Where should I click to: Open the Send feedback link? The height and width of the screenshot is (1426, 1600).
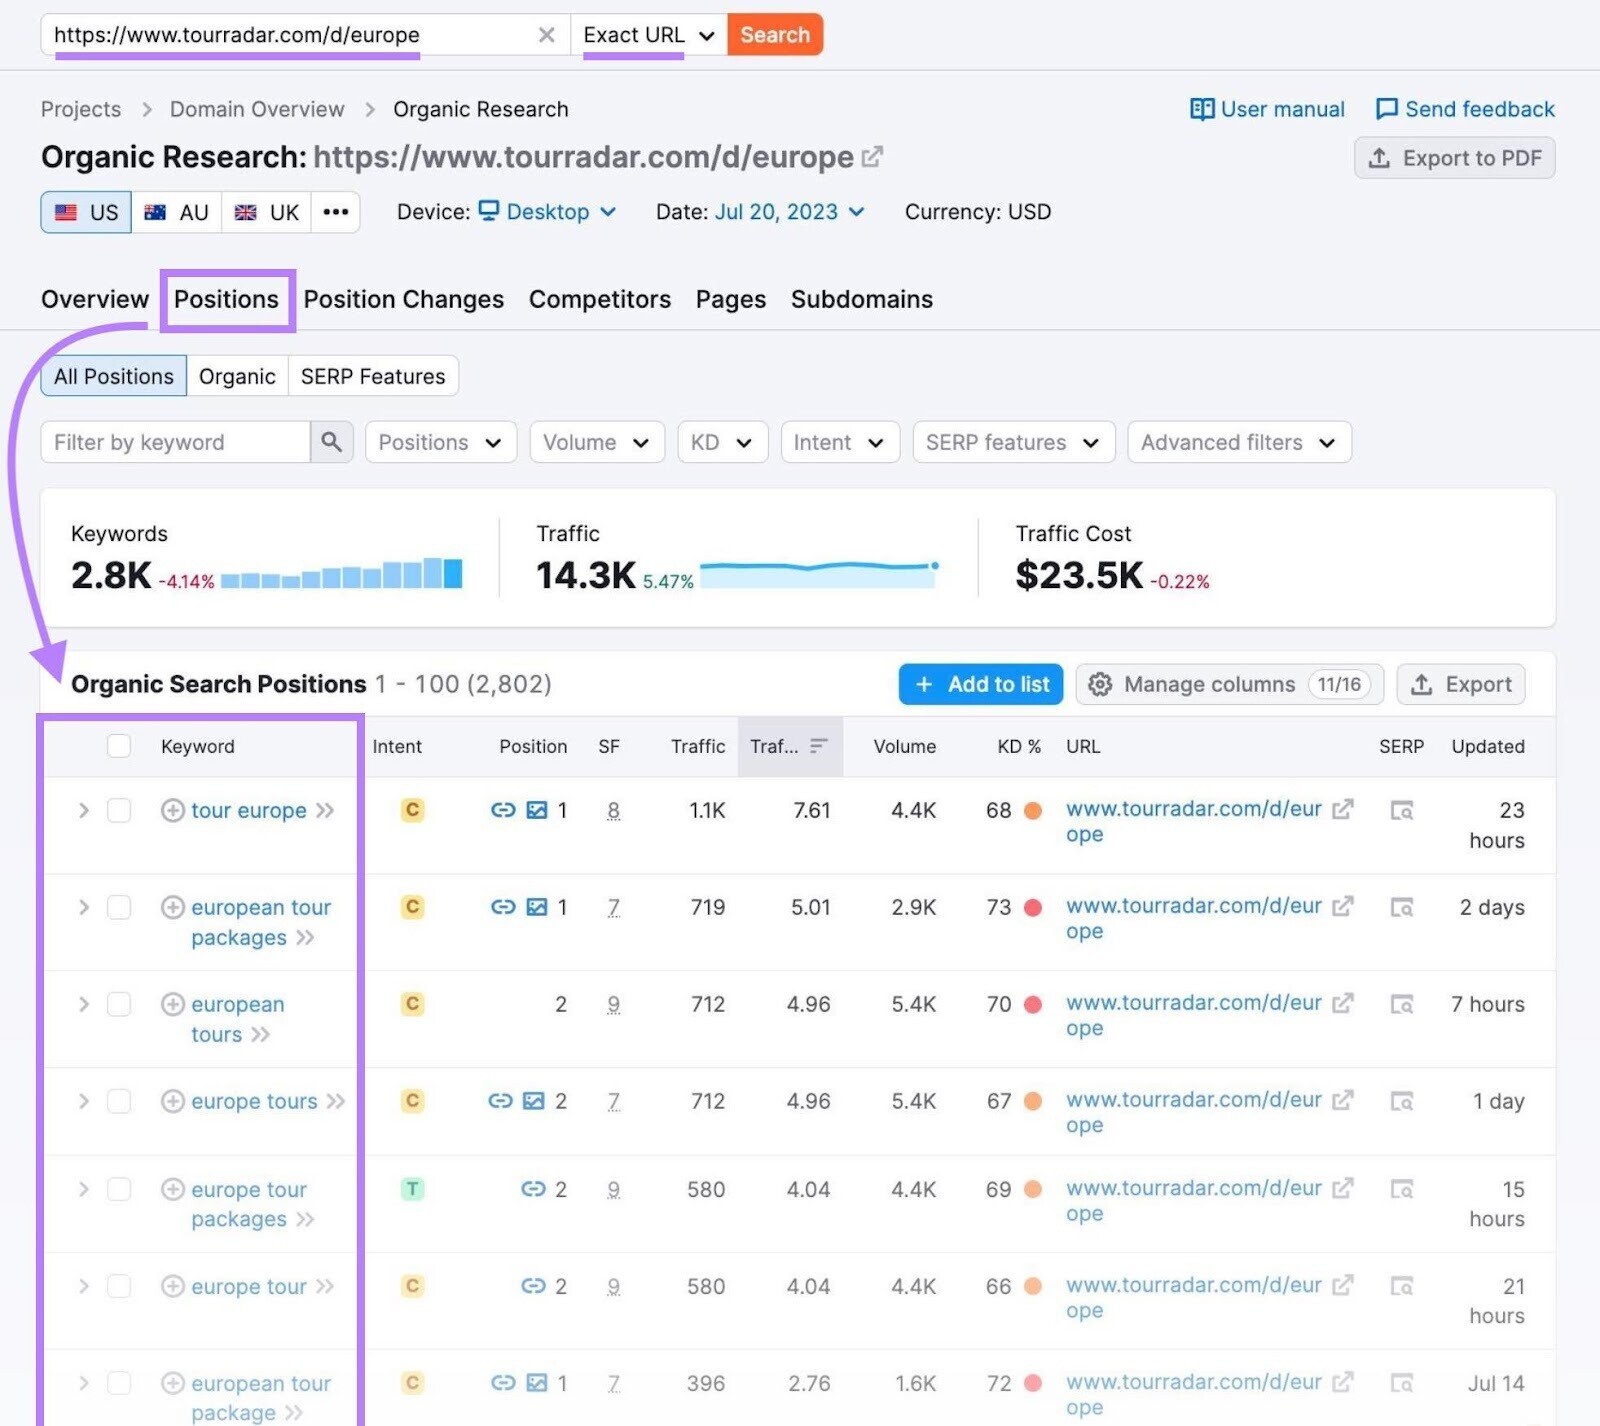[1466, 109]
